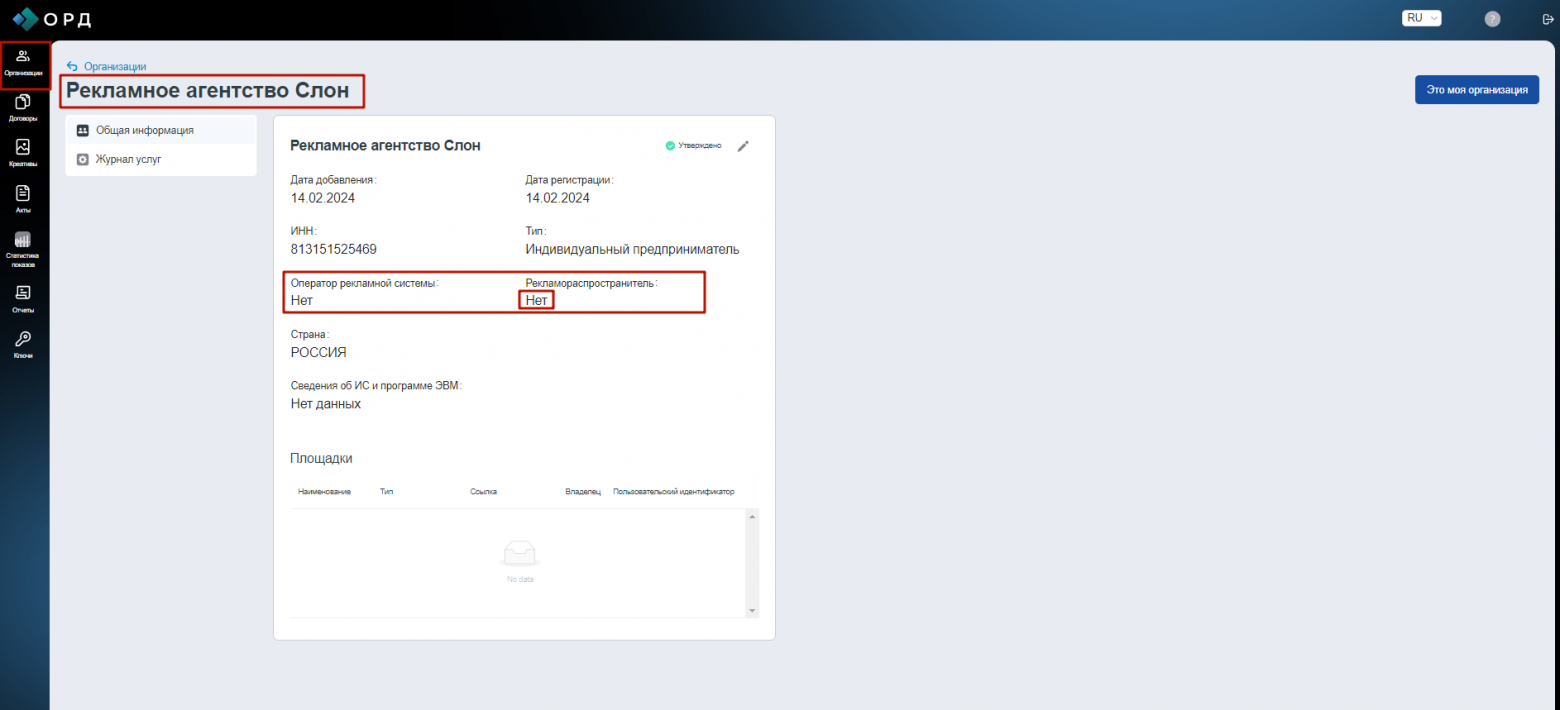Open the Организации sidebar section
This screenshot has height=710, width=1560.
coord(23,63)
